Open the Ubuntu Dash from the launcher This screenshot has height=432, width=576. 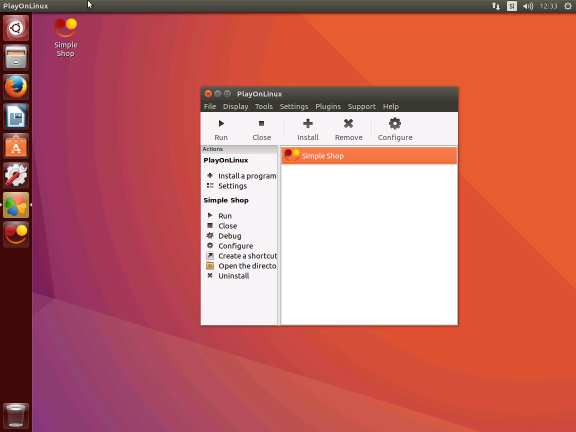pyautogui.click(x=16, y=28)
